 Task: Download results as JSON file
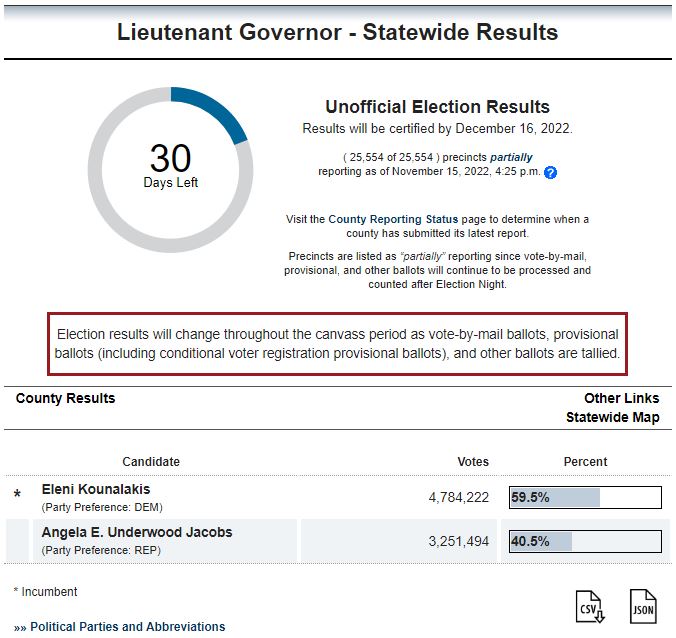click(x=643, y=607)
